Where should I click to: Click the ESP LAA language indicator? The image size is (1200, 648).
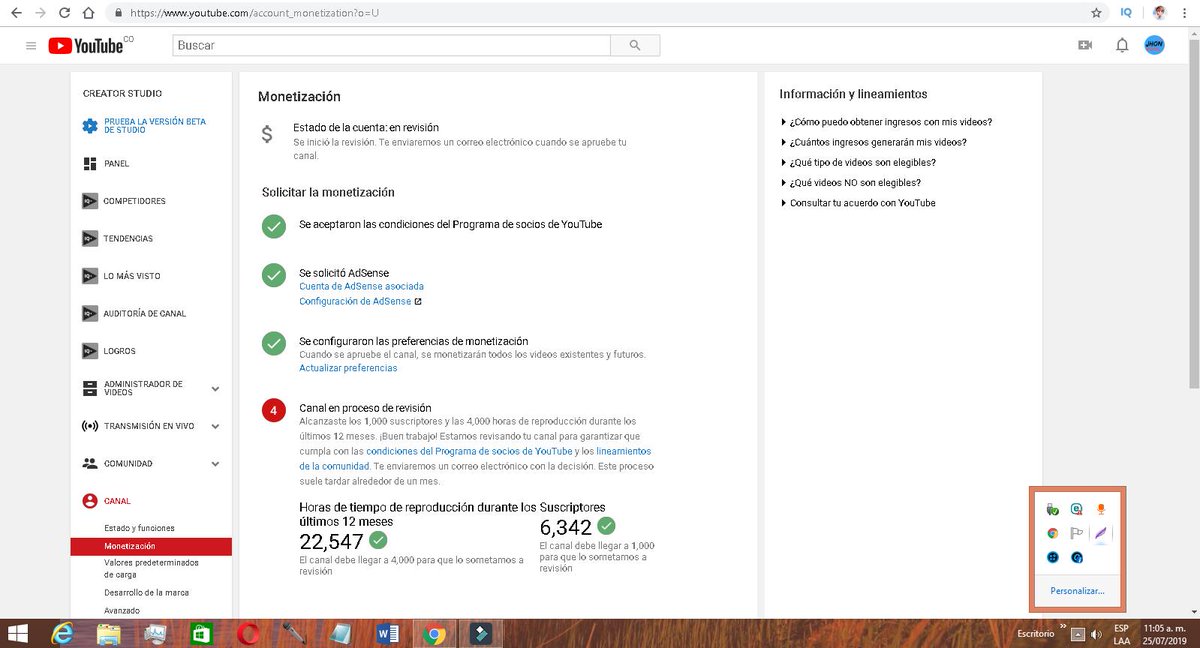tap(1121, 634)
